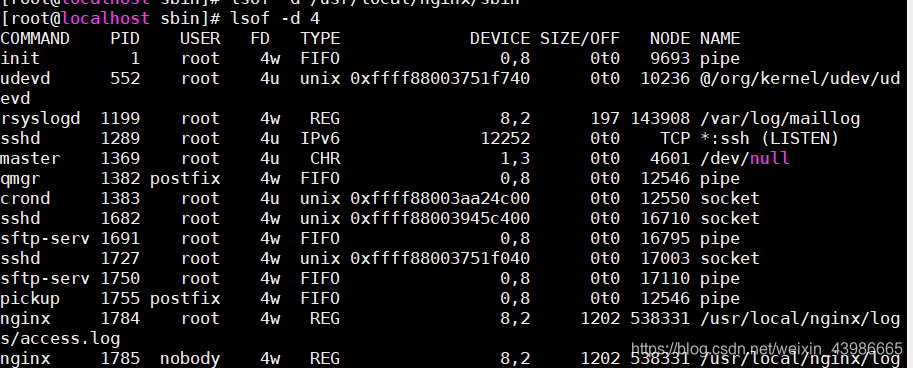
Task: Click node number 16710
Action: (665, 219)
